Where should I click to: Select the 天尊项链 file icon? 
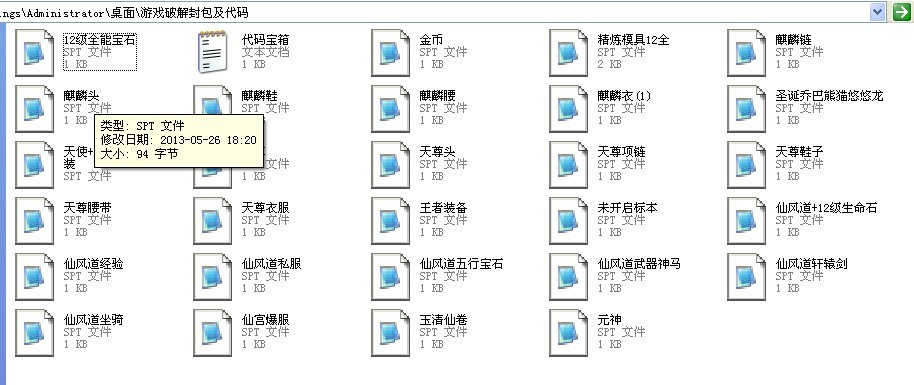tap(568, 165)
